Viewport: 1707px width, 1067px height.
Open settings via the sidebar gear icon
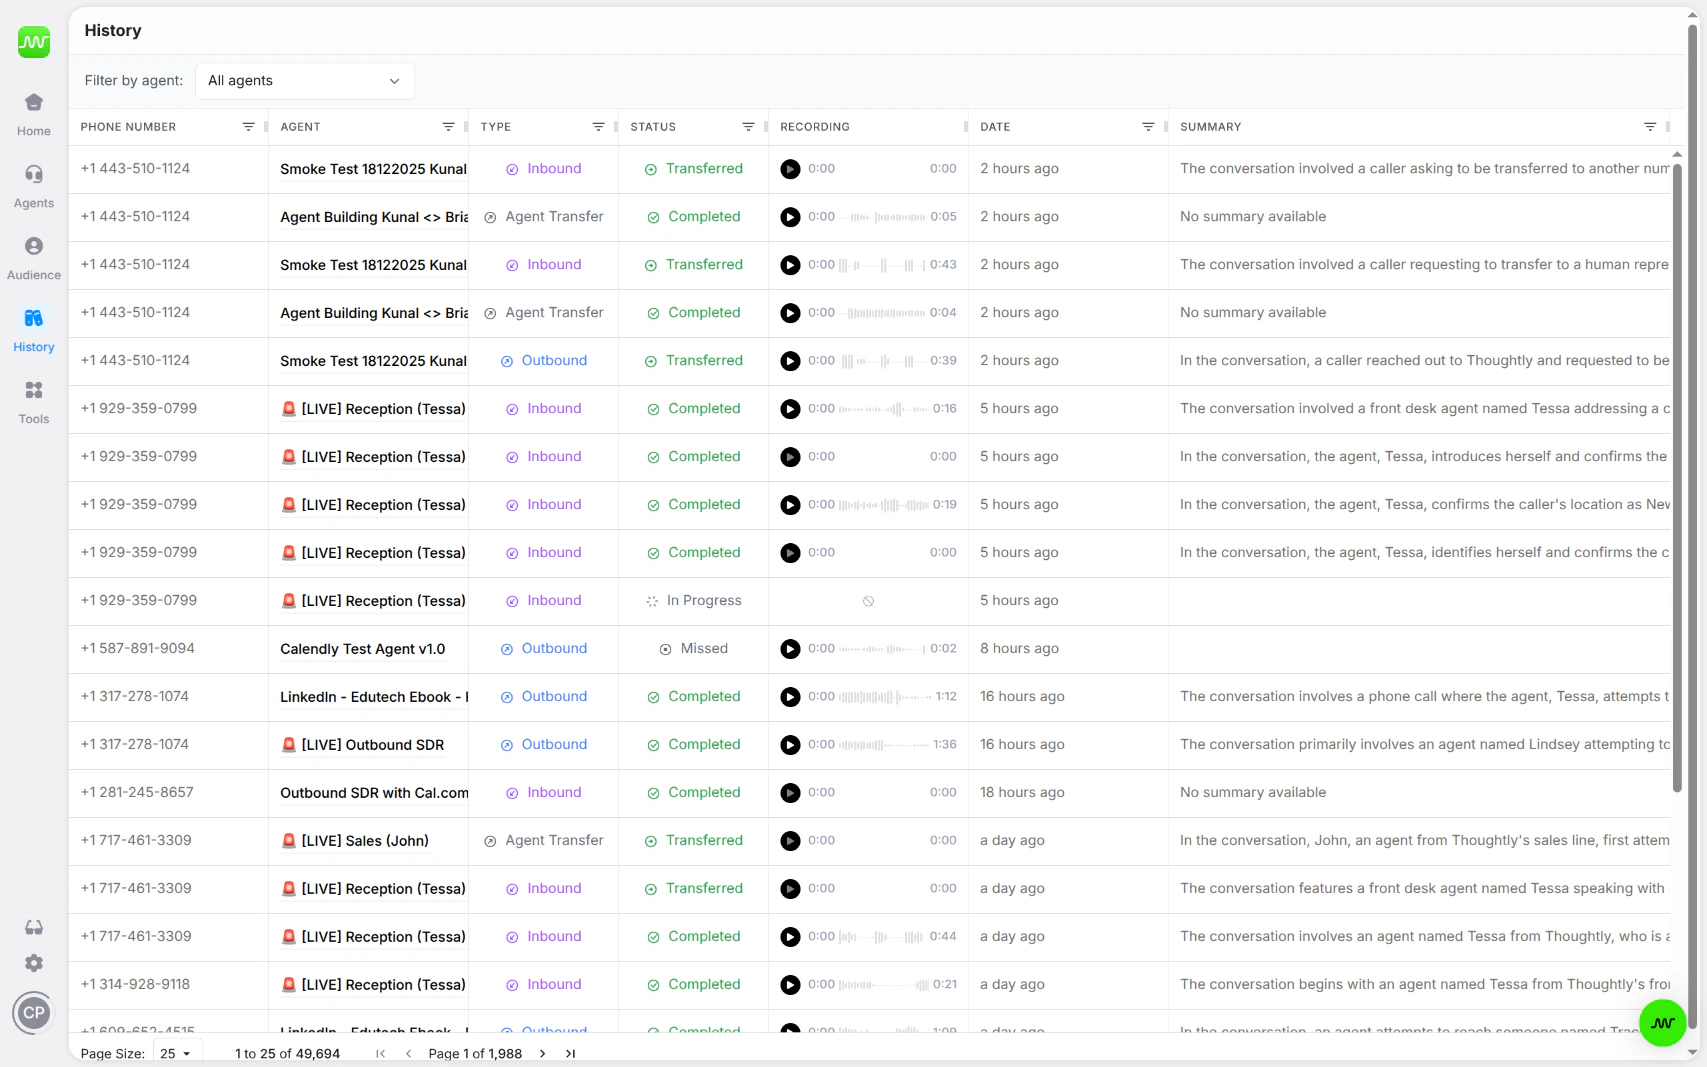click(x=33, y=963)
